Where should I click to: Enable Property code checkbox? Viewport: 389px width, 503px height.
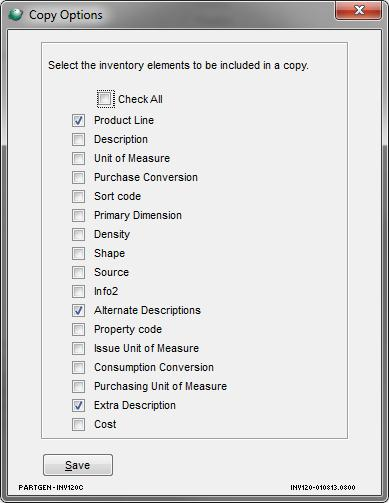coord(78,329)
